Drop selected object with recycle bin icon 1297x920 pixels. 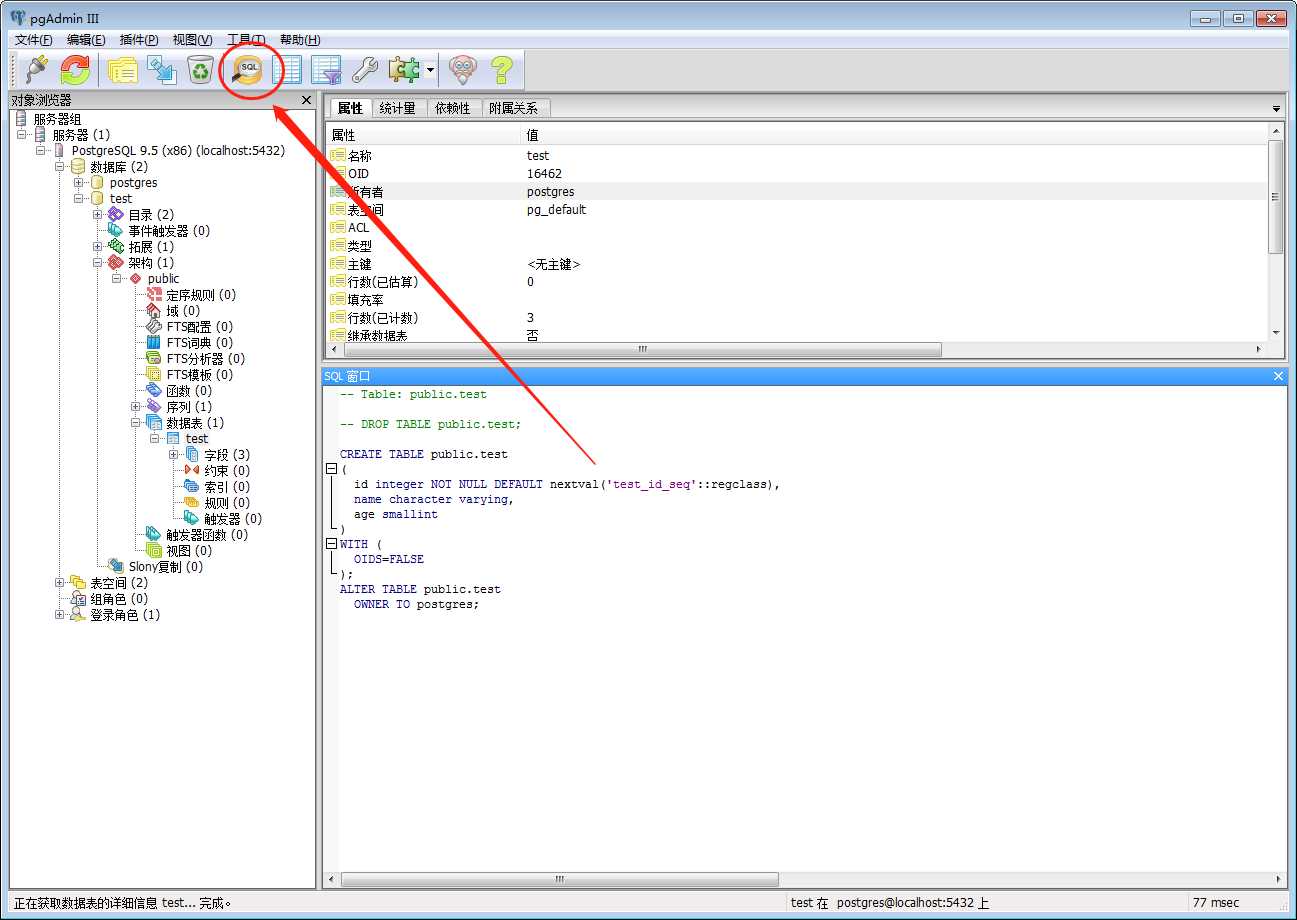click(x=201, y=69)
